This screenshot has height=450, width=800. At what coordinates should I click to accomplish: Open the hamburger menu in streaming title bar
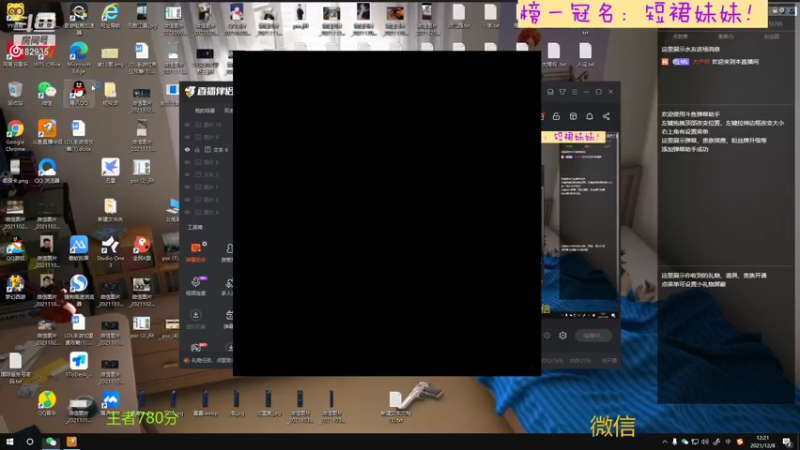coord(574,92)
